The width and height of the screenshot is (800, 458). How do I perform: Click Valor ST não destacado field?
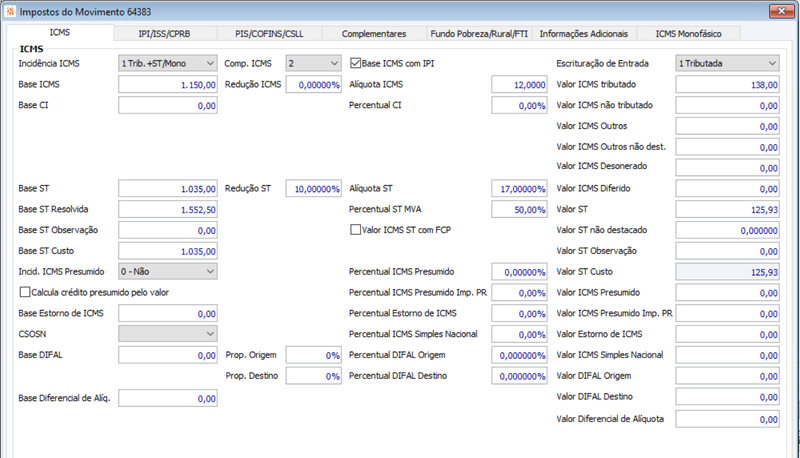click(728, 230)
